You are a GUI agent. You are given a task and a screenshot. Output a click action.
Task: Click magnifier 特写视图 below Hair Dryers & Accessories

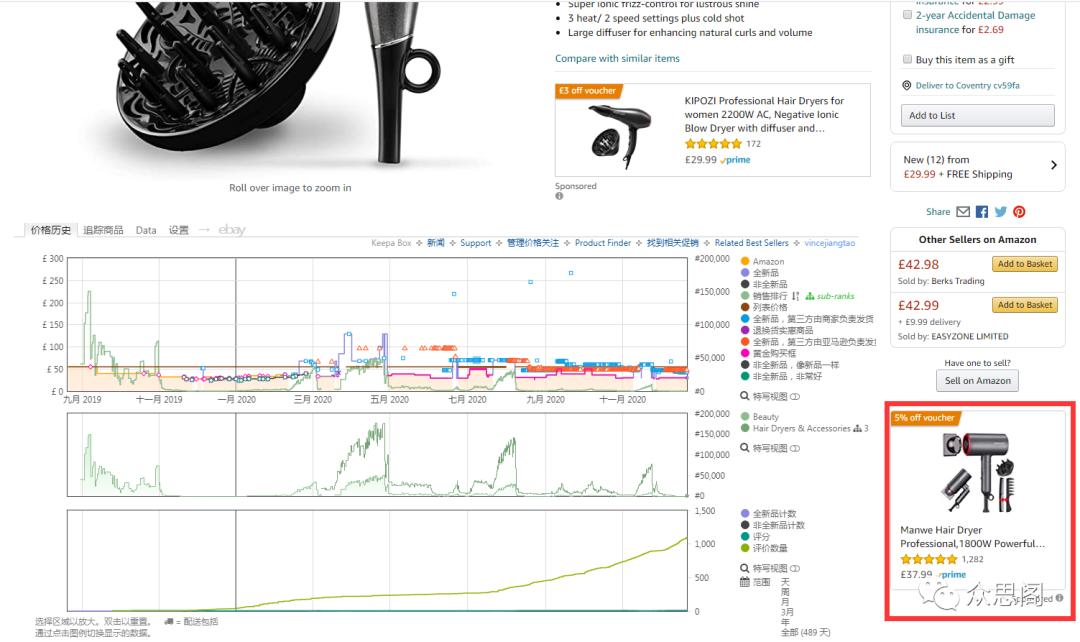tap(769, 448)
